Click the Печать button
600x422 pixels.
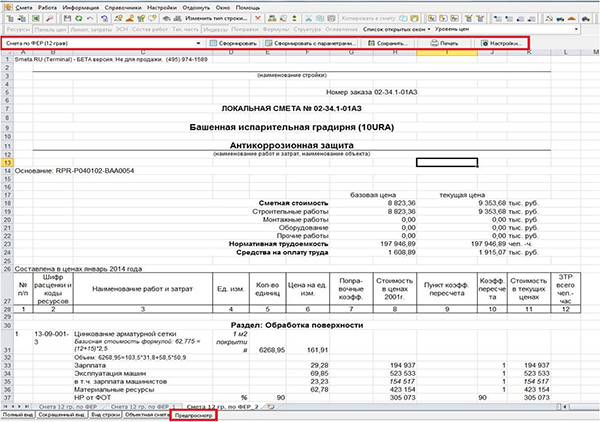tap(444, 43)
